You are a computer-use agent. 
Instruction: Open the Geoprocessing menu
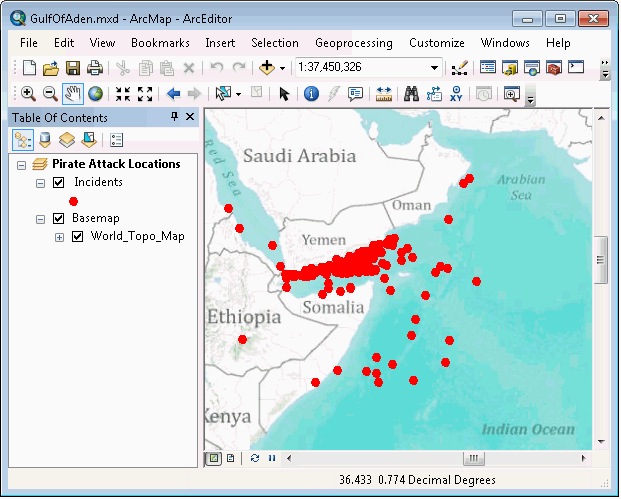[x=354, y=43]
